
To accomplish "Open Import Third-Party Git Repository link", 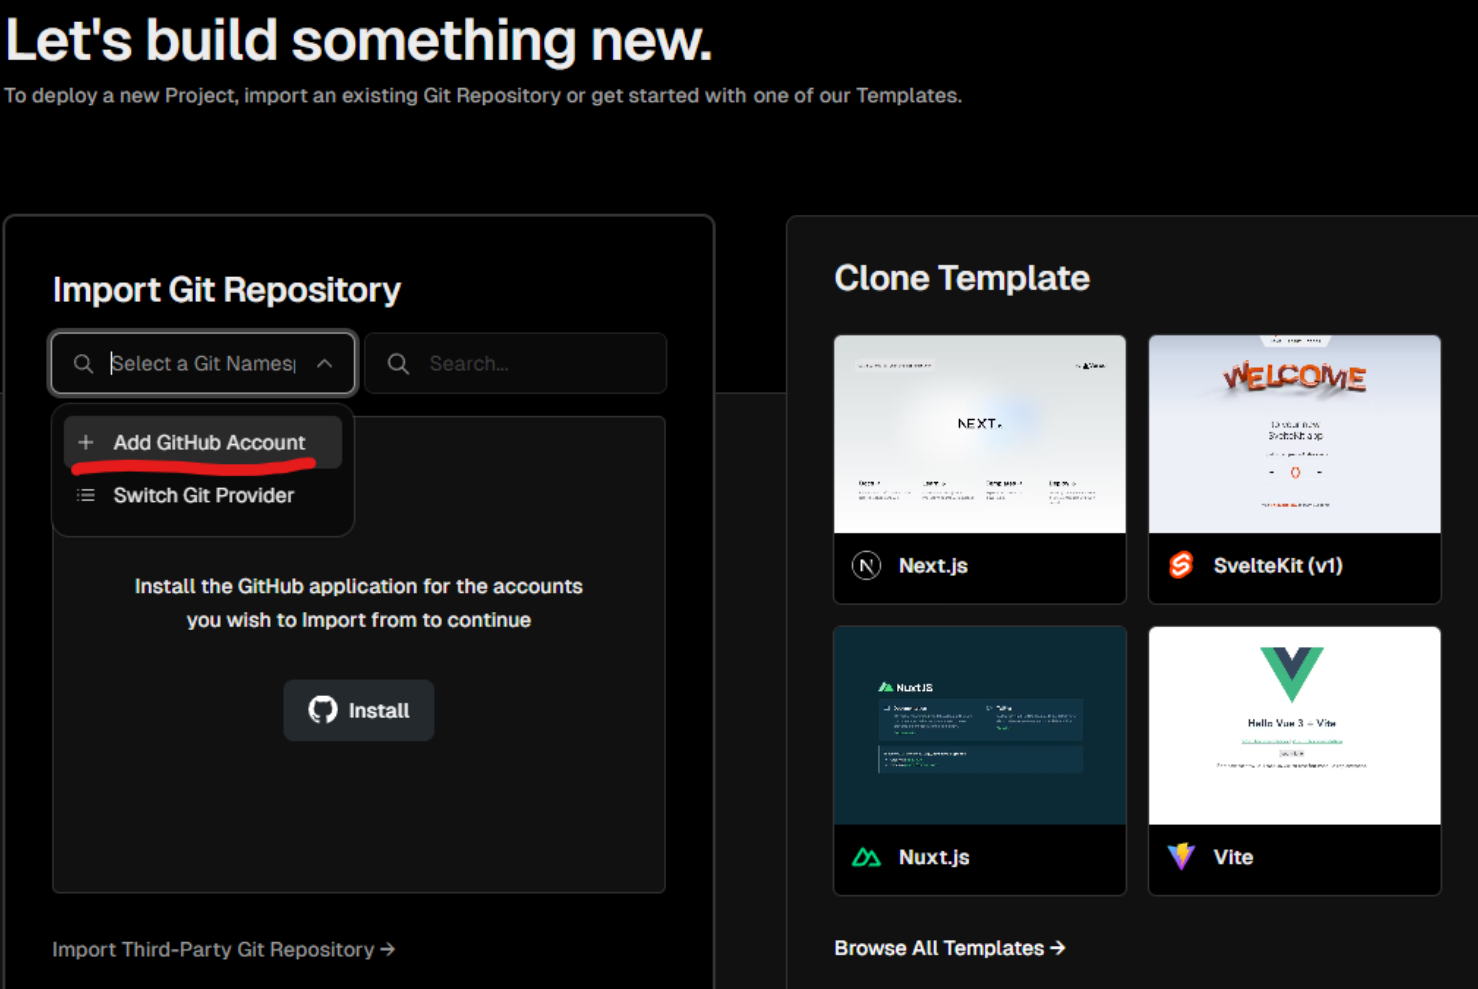I will 223,949.
